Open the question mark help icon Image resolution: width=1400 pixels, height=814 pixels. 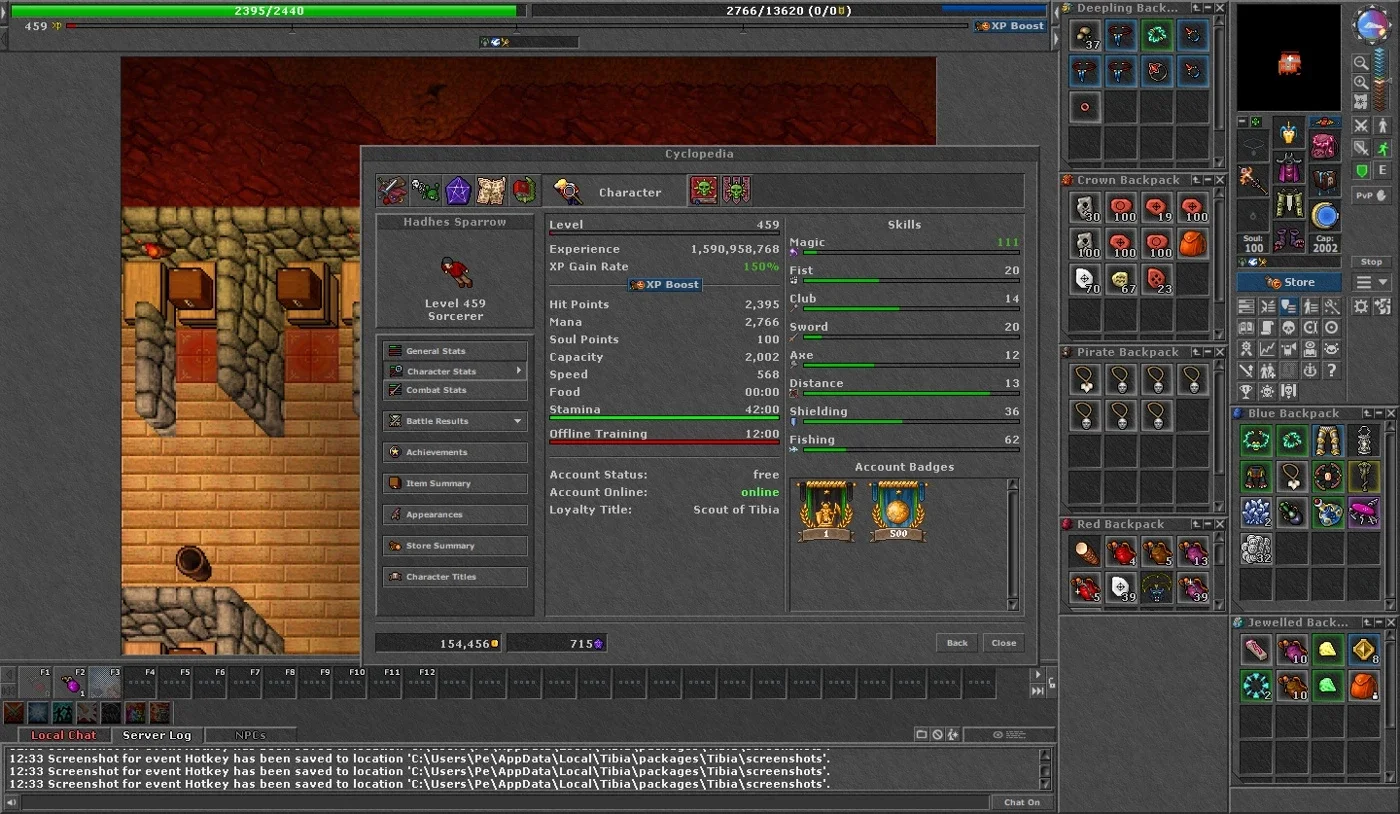1332,370
